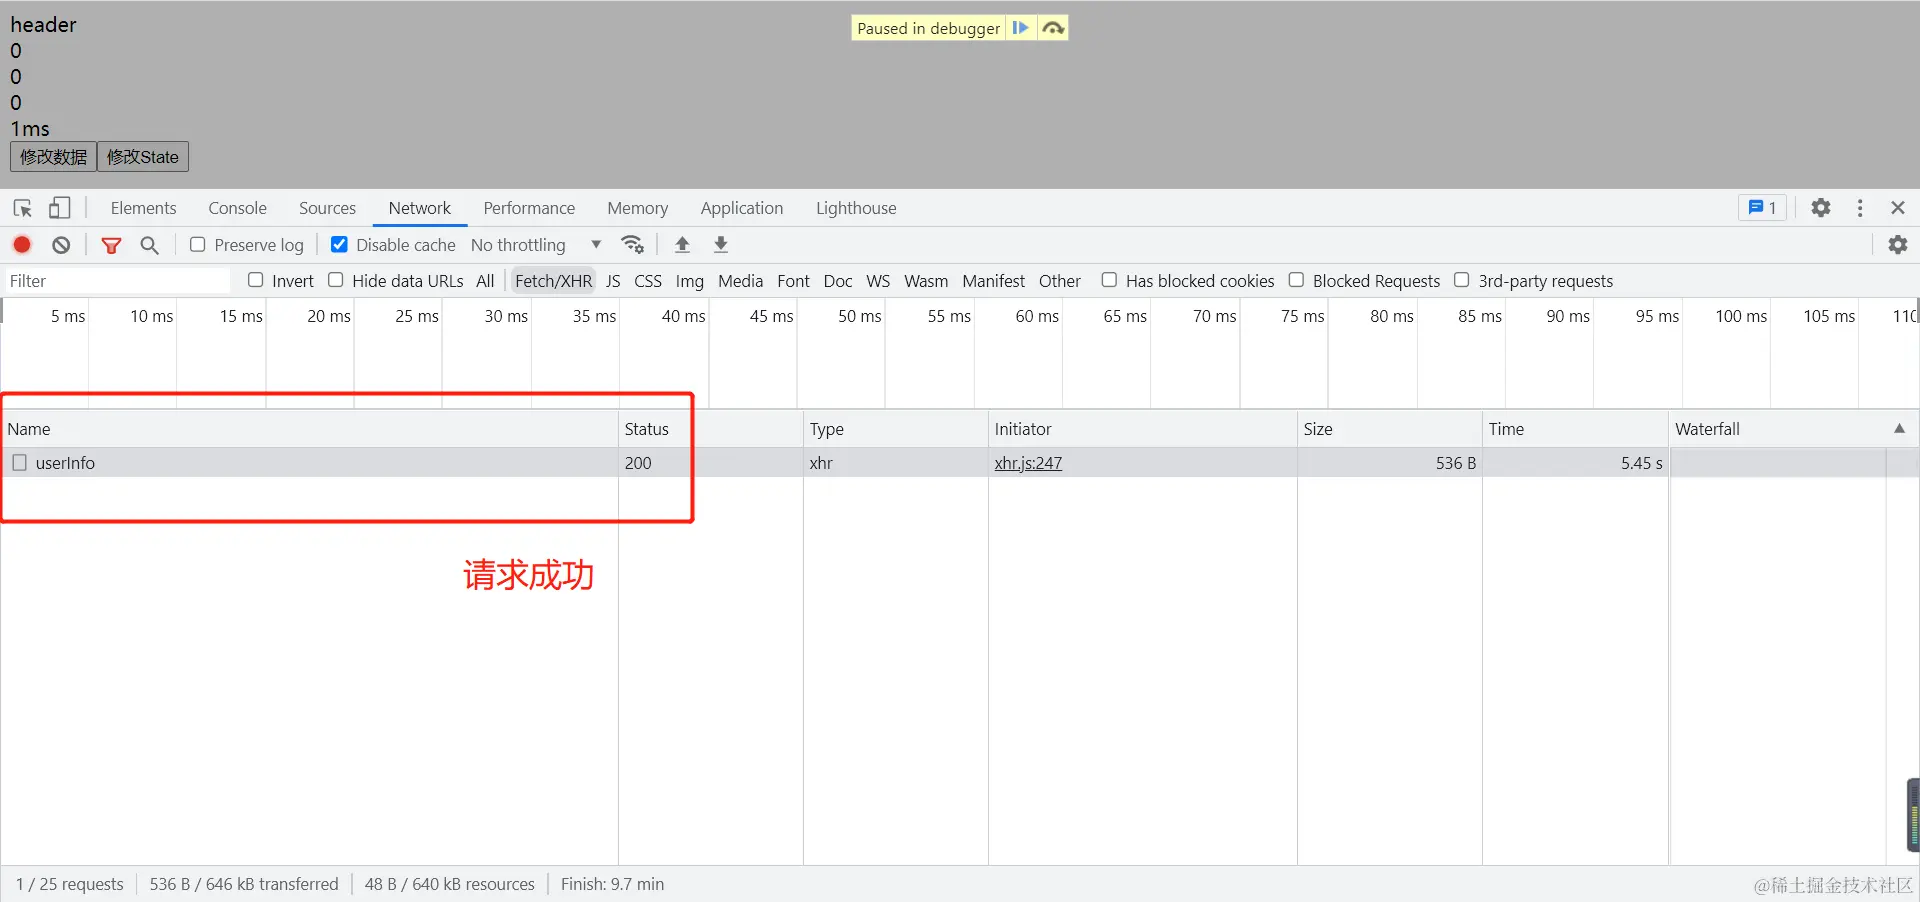Open the Sources tab
The height and width of the screenshot is (902, 1920).
(327, 208)
